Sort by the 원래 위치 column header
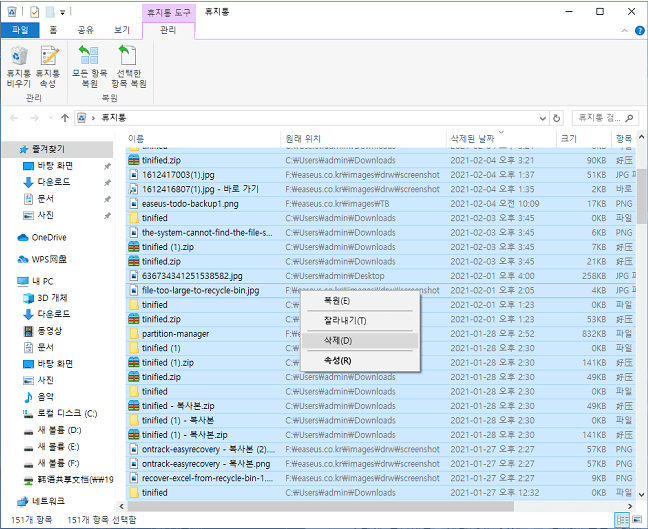The image size is (648, 529). 364,138
